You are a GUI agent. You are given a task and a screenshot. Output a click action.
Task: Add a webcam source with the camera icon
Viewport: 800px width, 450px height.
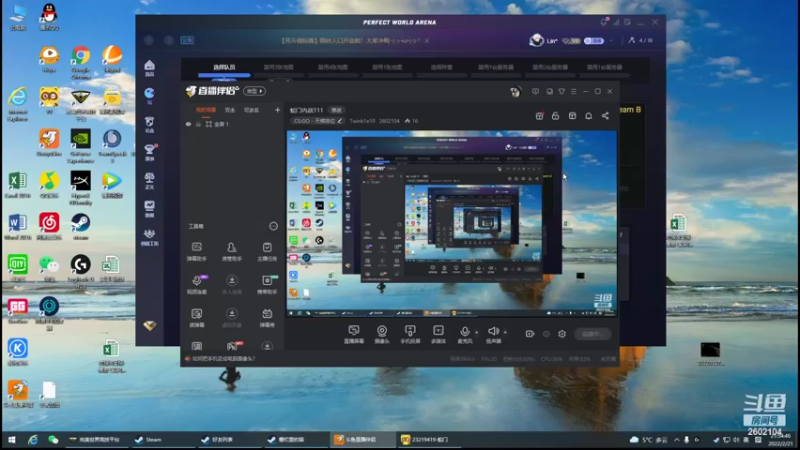click(x=382, y=331)
